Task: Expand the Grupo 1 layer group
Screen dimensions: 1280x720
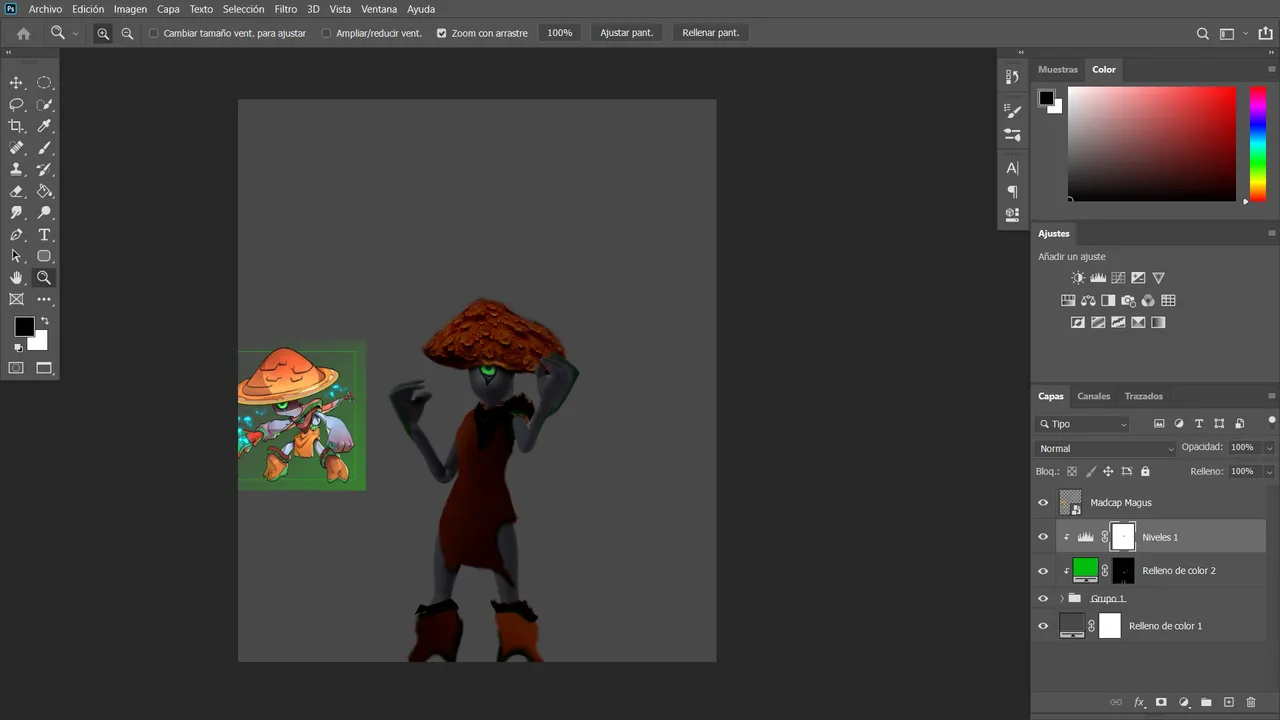Action: click(1061, 599)
